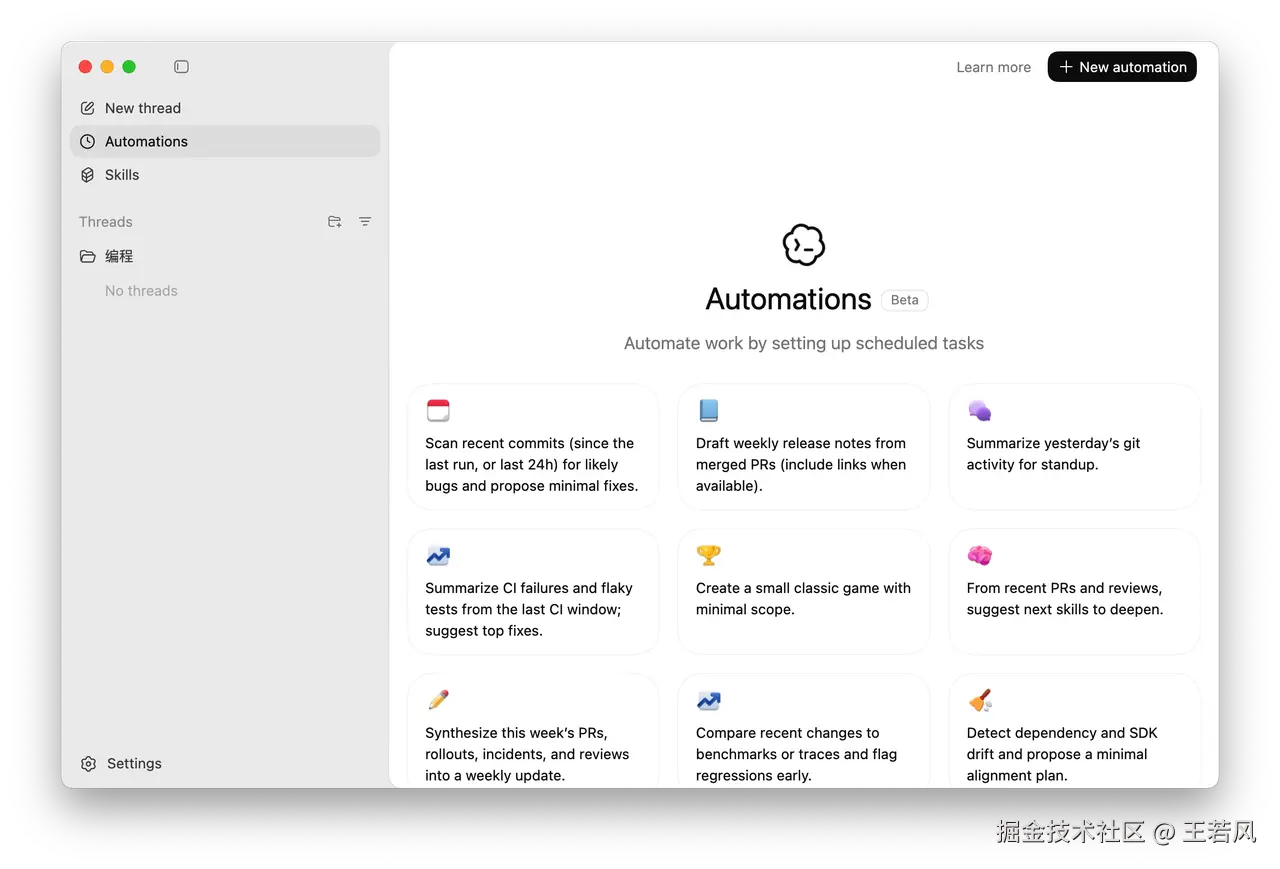Click the broom icon on SDK drift card
This screenshot has width=1280, height=869.
tap(979, 700)
